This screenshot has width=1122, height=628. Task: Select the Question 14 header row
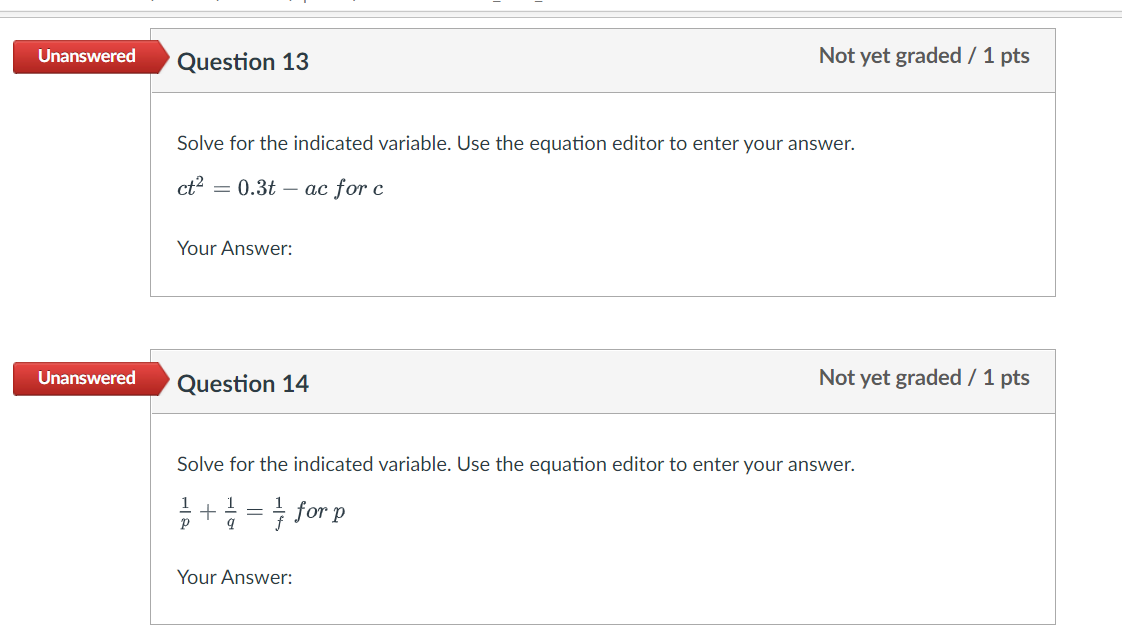600,382
